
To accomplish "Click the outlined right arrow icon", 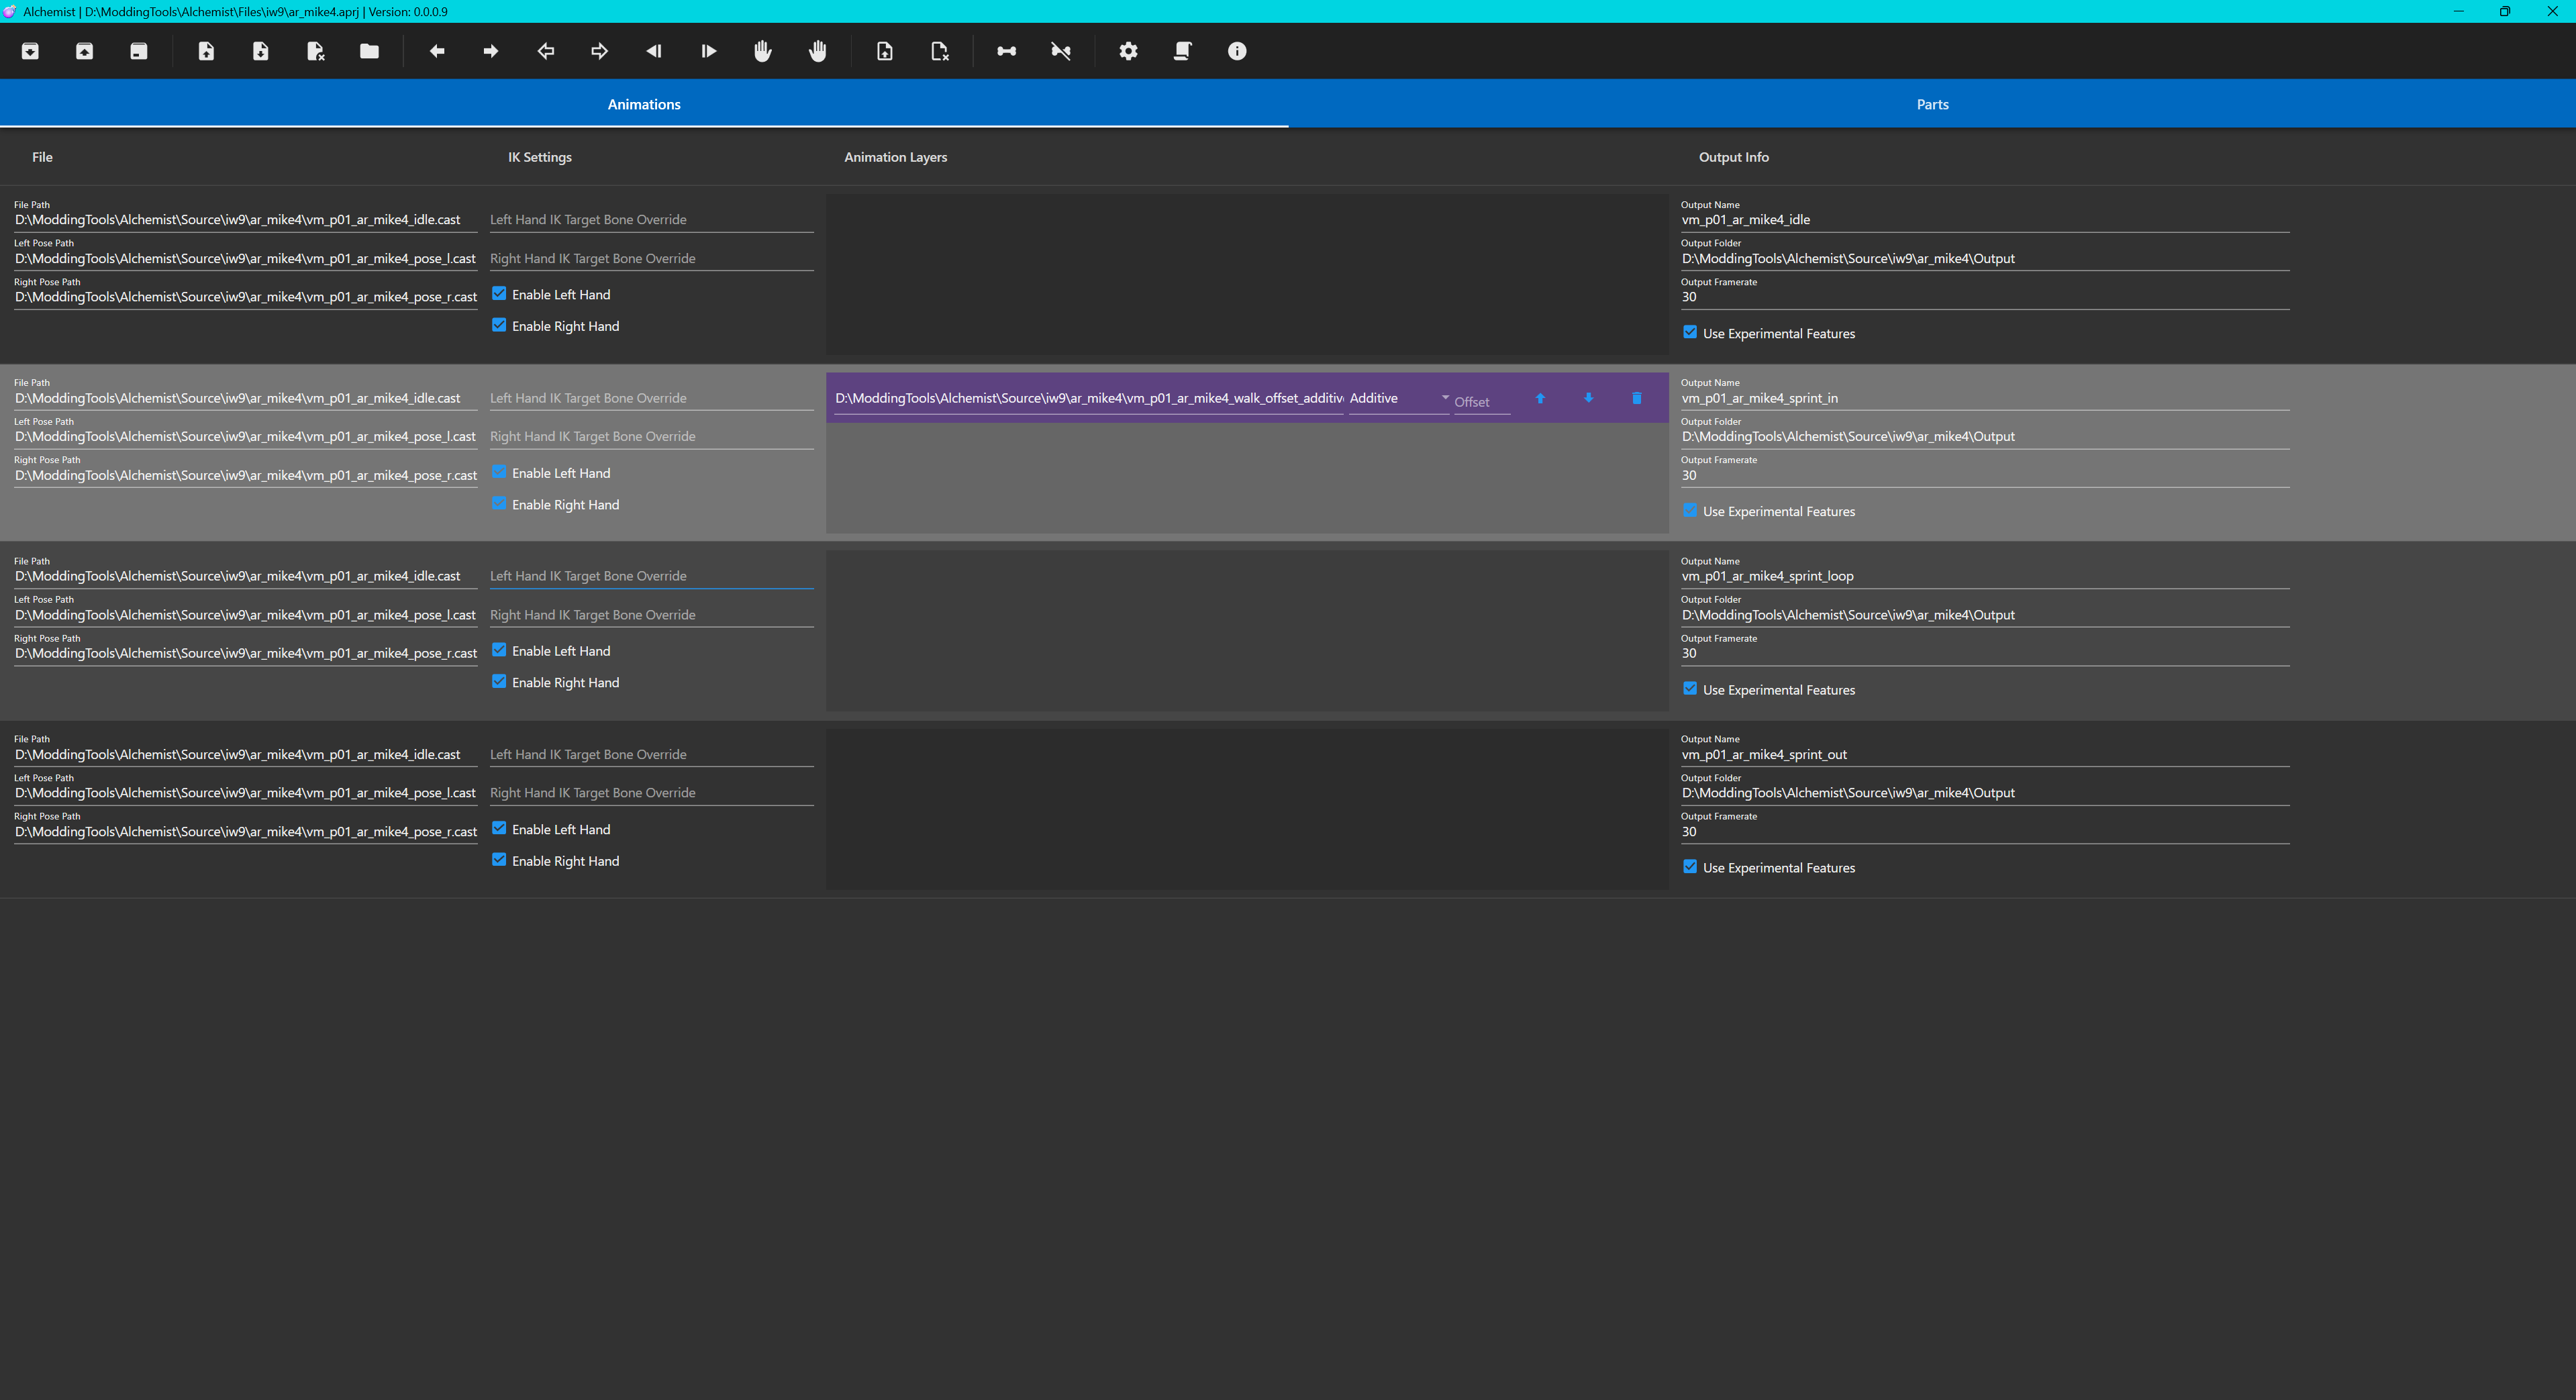I will 600,51.
